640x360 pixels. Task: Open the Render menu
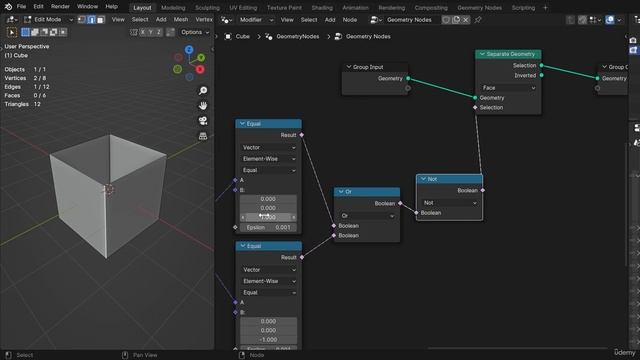(x=60, y=7)
